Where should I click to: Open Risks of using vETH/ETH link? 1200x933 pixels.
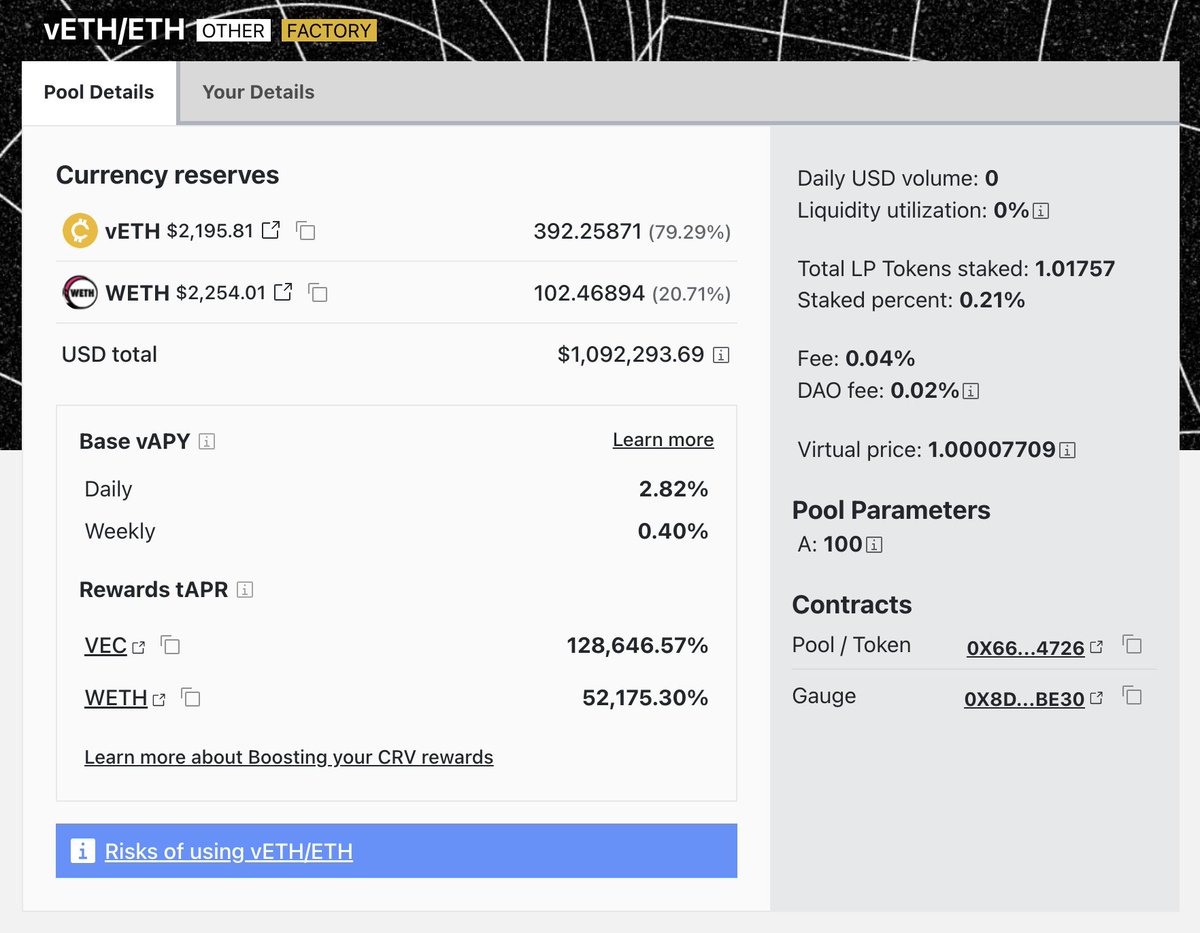click(x=229, y=851)
